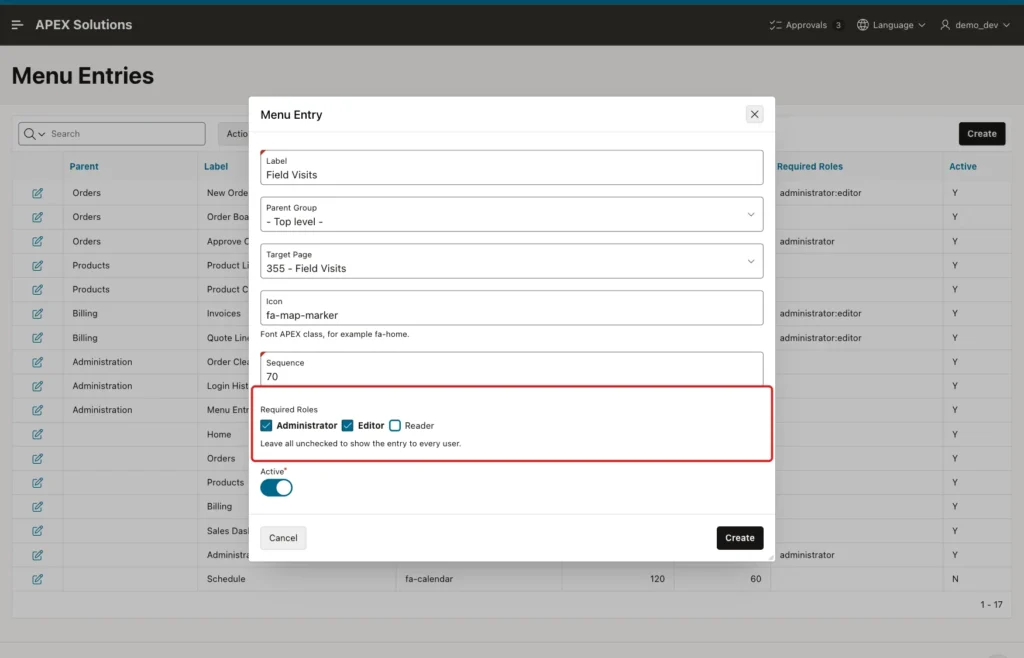1024x658 pixels.
Task: Edit the Administration Login History row
Action: tap(37, 386)
